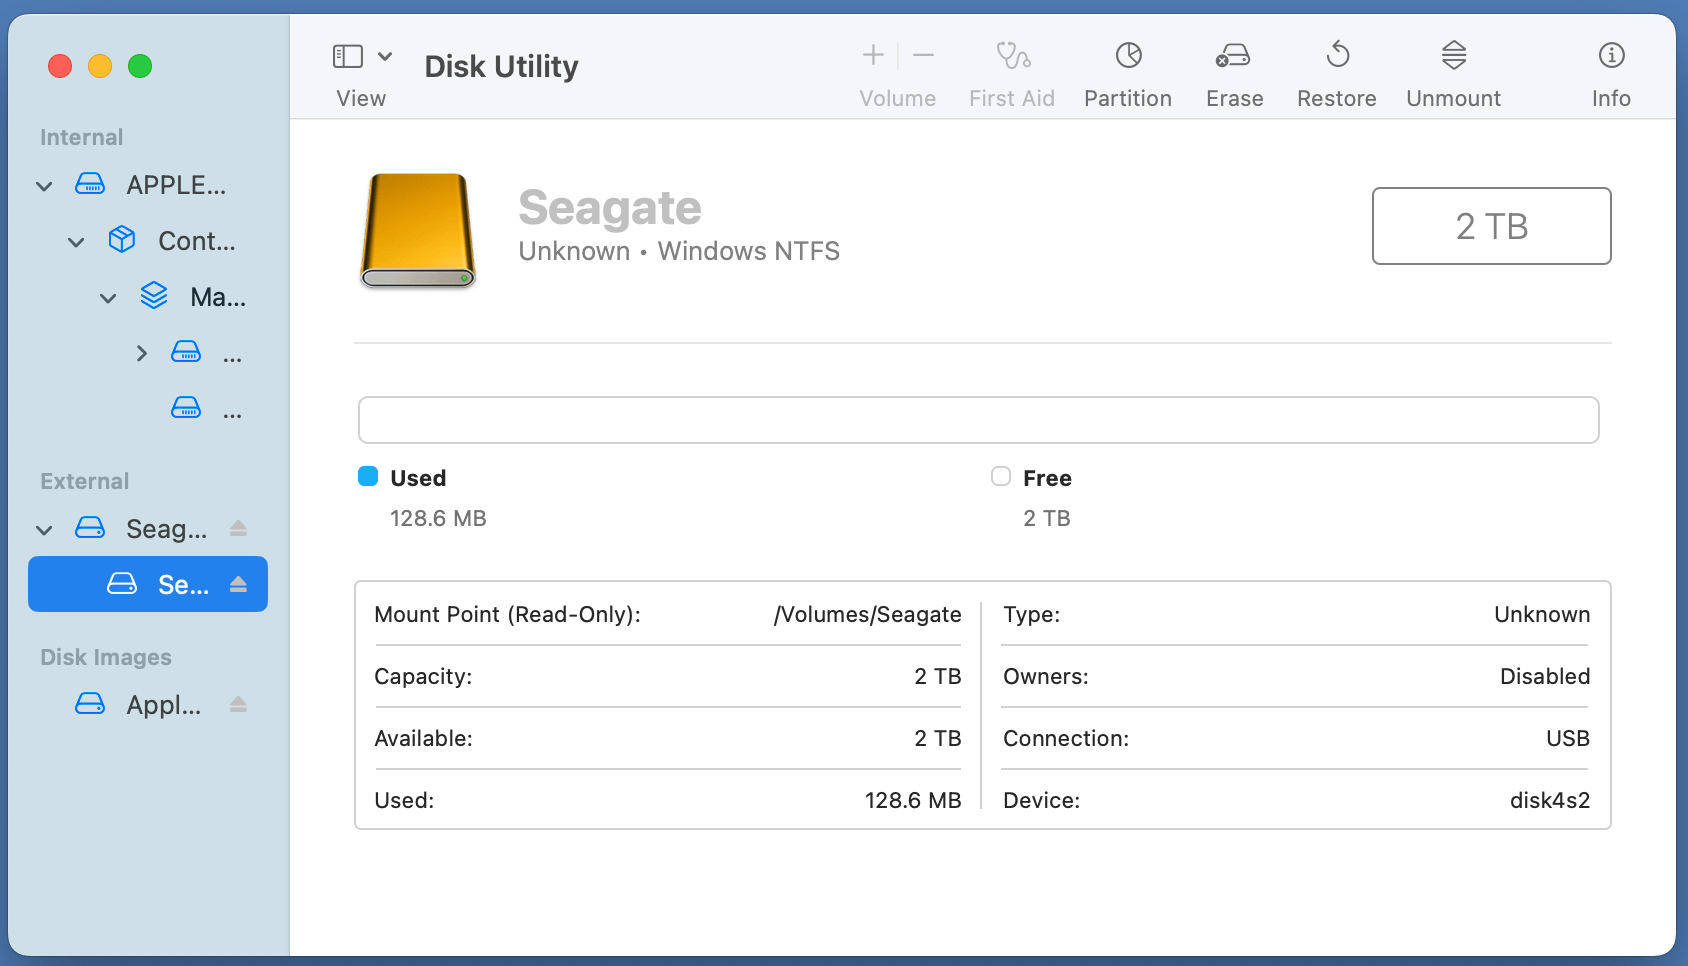Viewport: 1688px width, 966px height.
Task: Collapse the external Seagate disk tree
Action: [44, 529]
